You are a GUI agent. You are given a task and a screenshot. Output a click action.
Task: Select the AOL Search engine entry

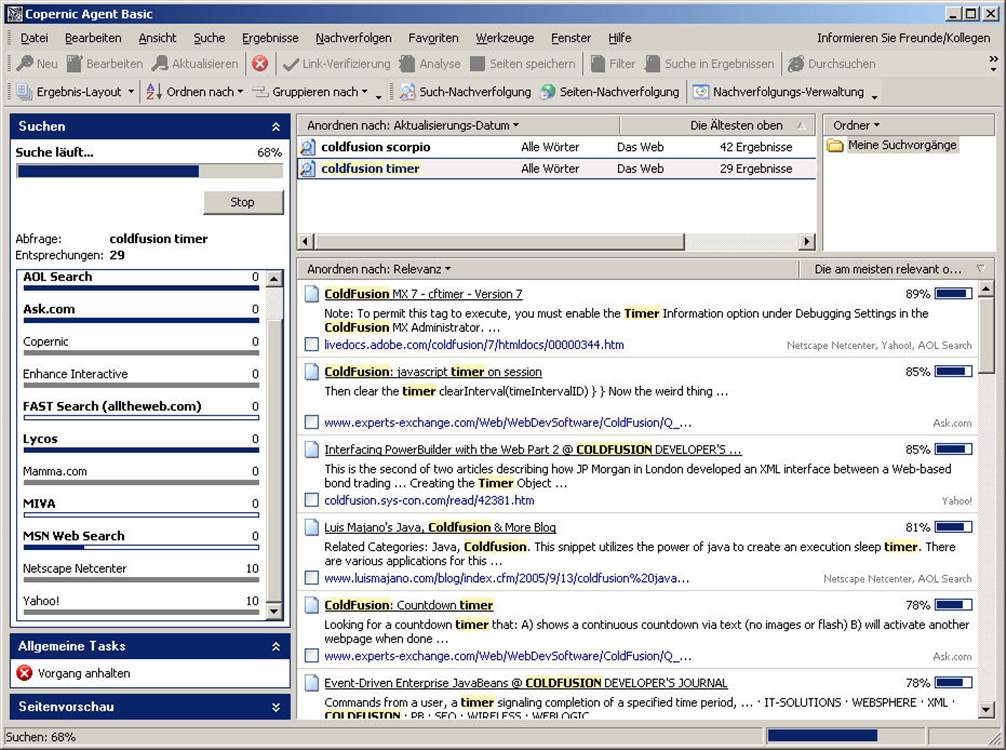pos(141,281)
